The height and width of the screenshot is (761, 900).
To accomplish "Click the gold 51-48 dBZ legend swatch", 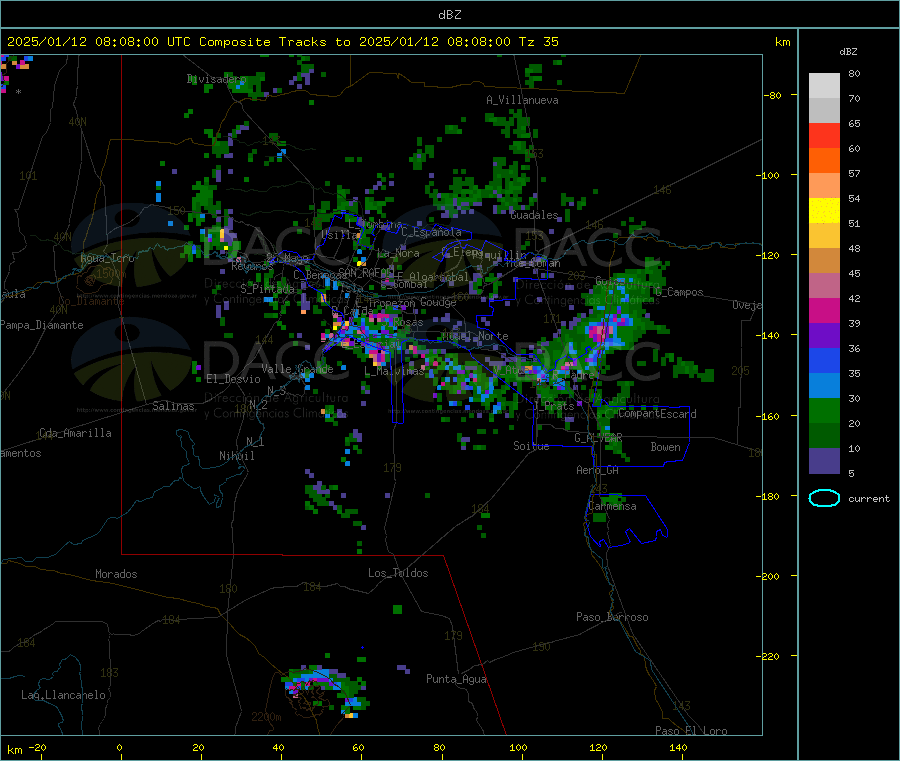I will (824, 236).
